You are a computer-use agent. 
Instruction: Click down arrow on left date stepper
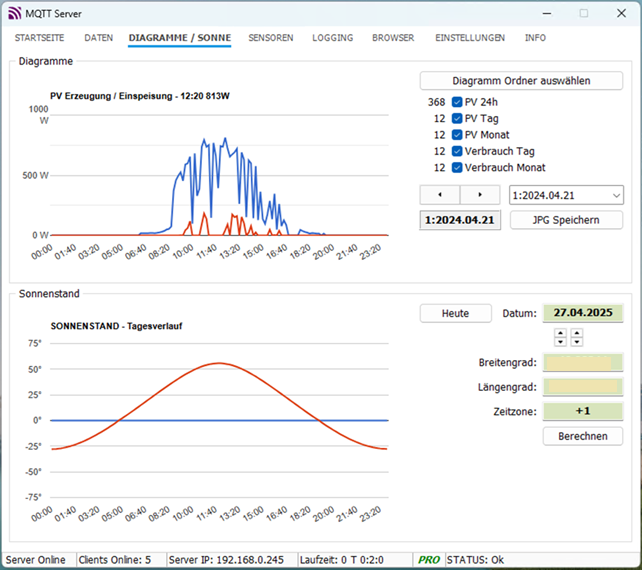click(560, 342)
